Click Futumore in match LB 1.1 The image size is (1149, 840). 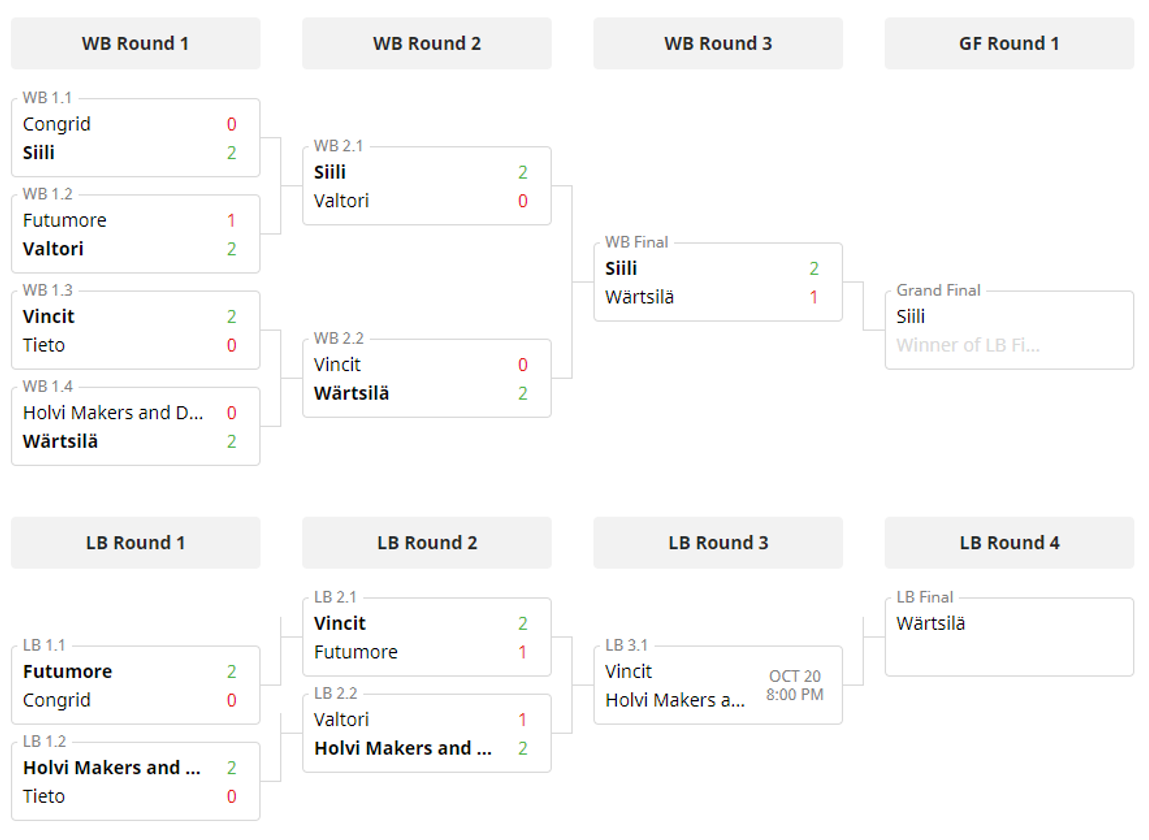pos(67,671)
